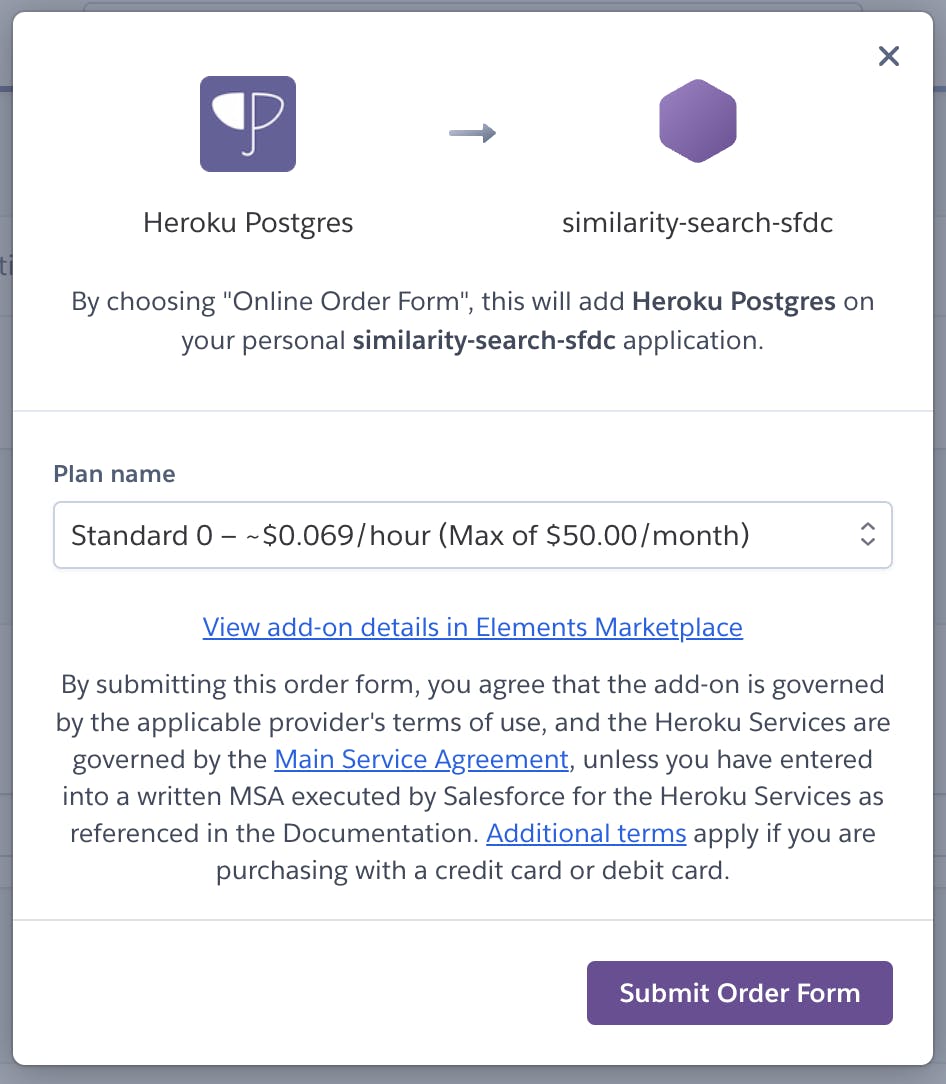The width and height of the screenshot is (946, 1084).
Task: Click the right-pointing arrow between logos
Action: tap(472, 132)
